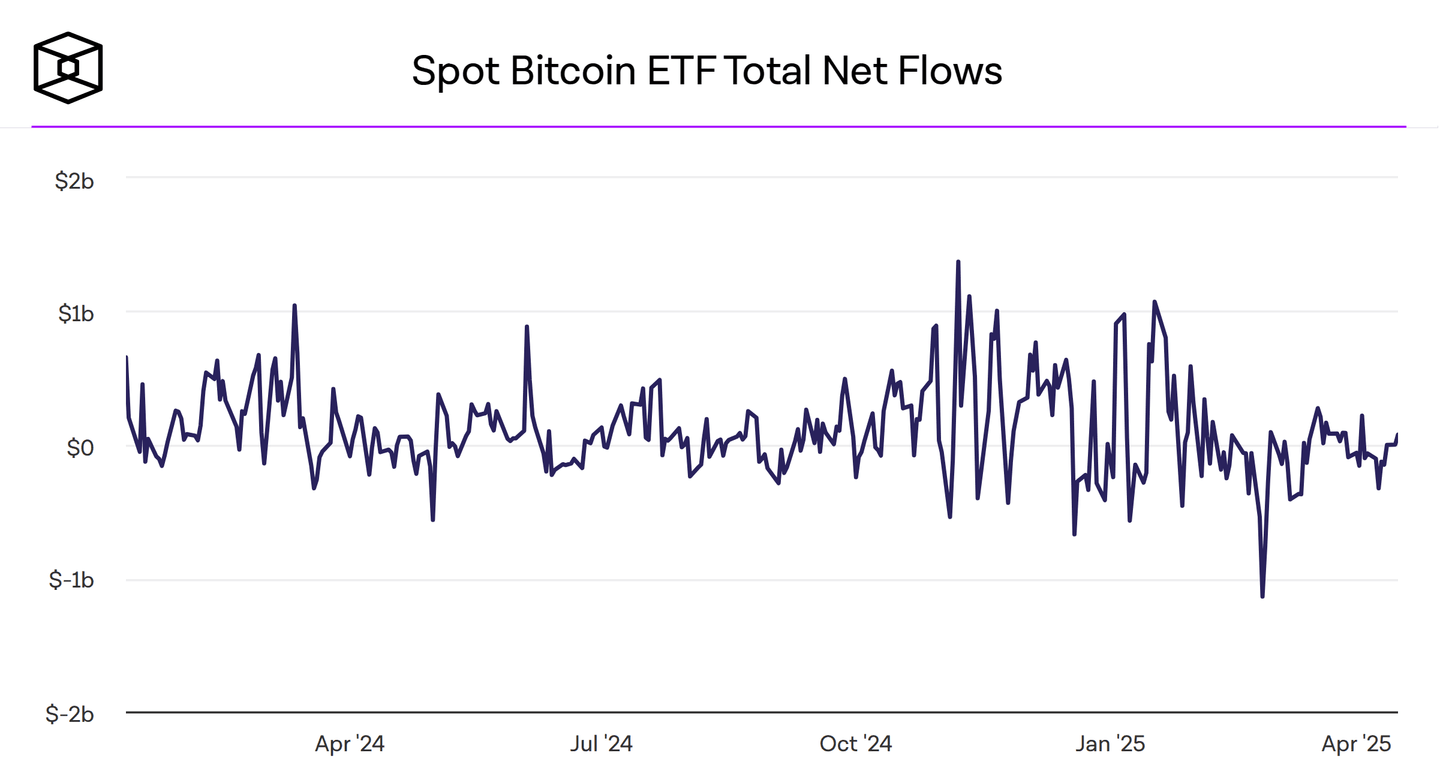
Task: Select the Jul '24 x-axis label
Action: (x=601, y=744)
